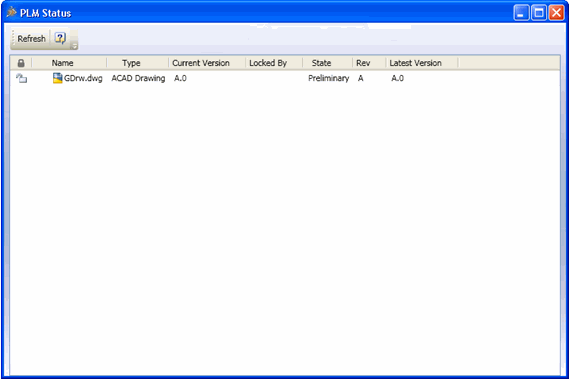This screenshot has height=379, width=569.
Task: Click the GDrw.dwg drawing file icon
Action: coord(57,78)
